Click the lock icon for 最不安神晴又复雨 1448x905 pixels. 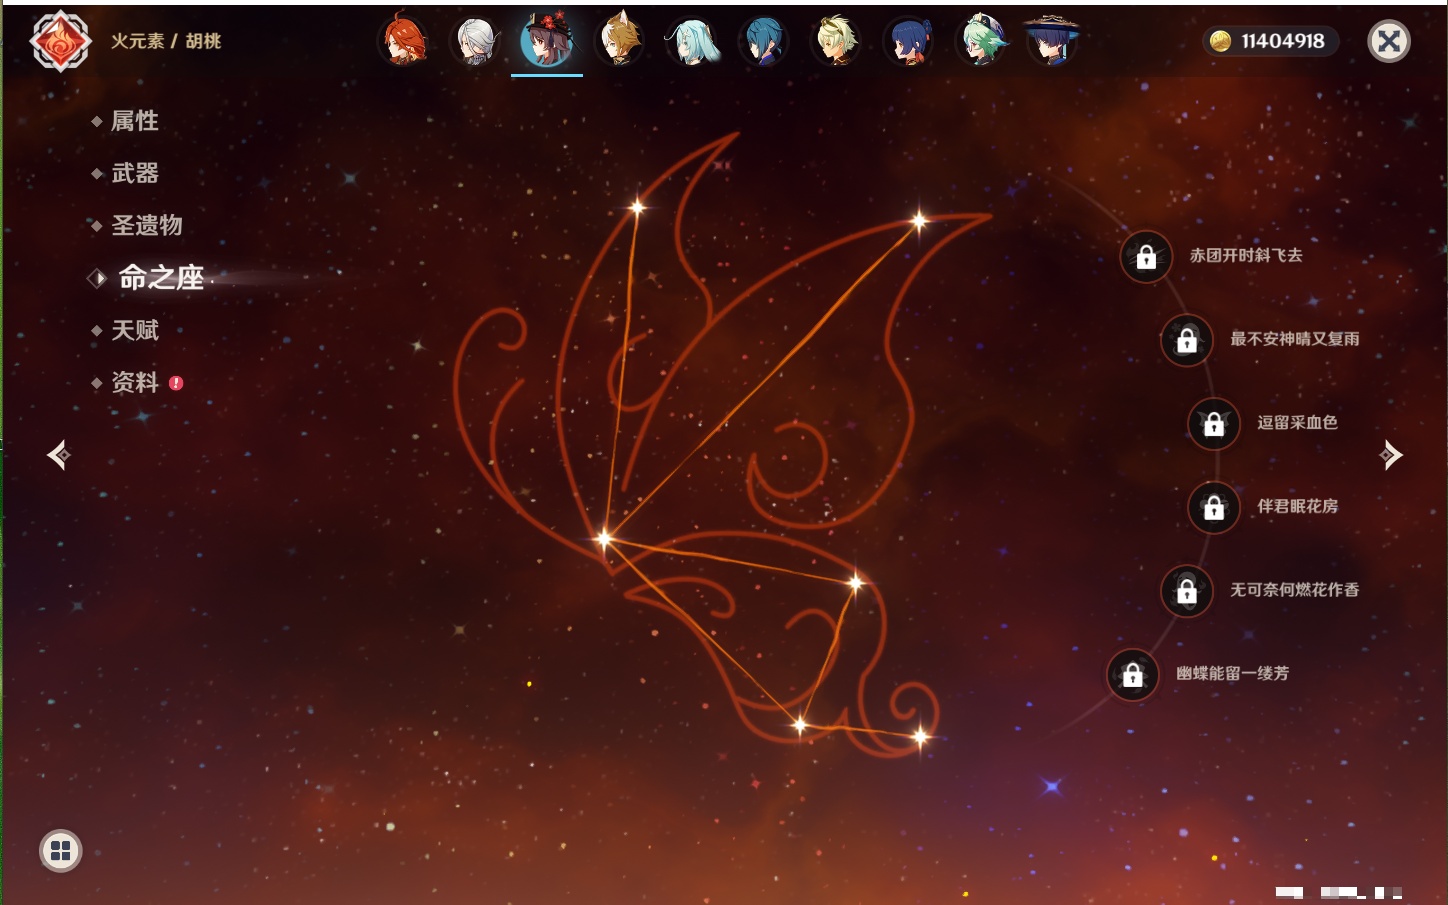pos(1187,340)
